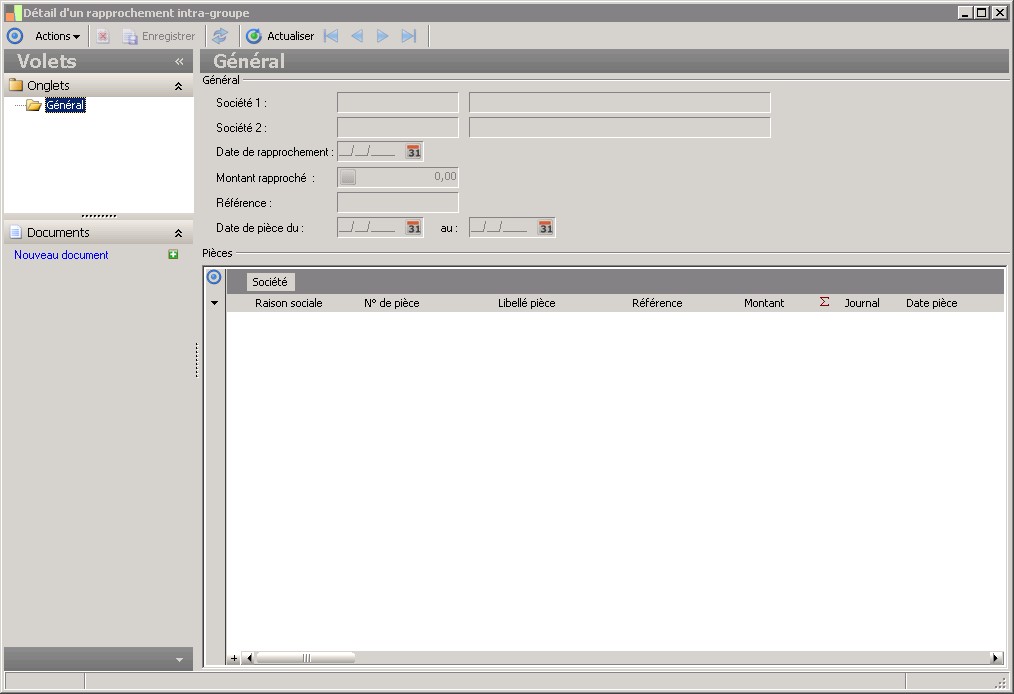Click the dotted Volets side splitter handle
Image resolution: width=1014 pixels, height=694 pixels.
coord(197,360)
